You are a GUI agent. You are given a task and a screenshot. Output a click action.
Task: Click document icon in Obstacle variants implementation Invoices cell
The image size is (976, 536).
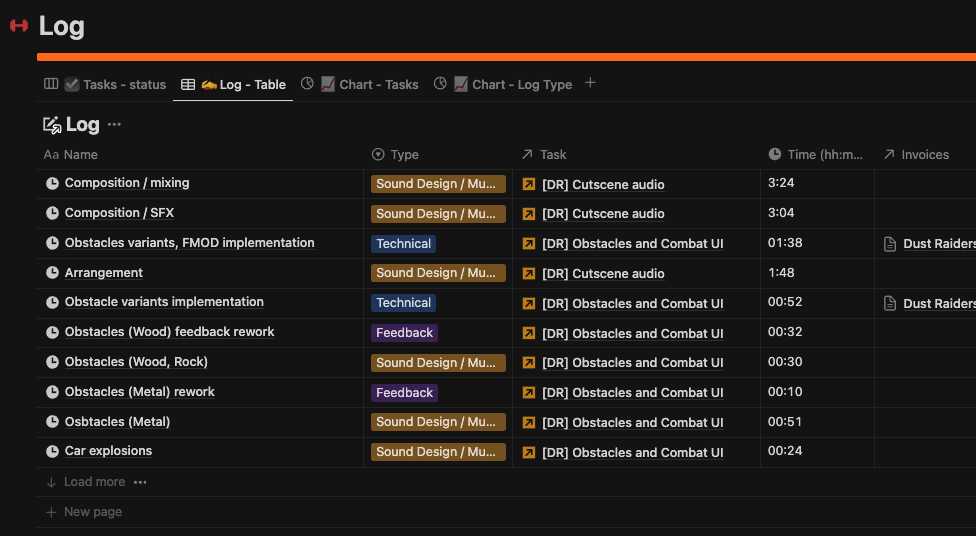(x=890, y=303)
